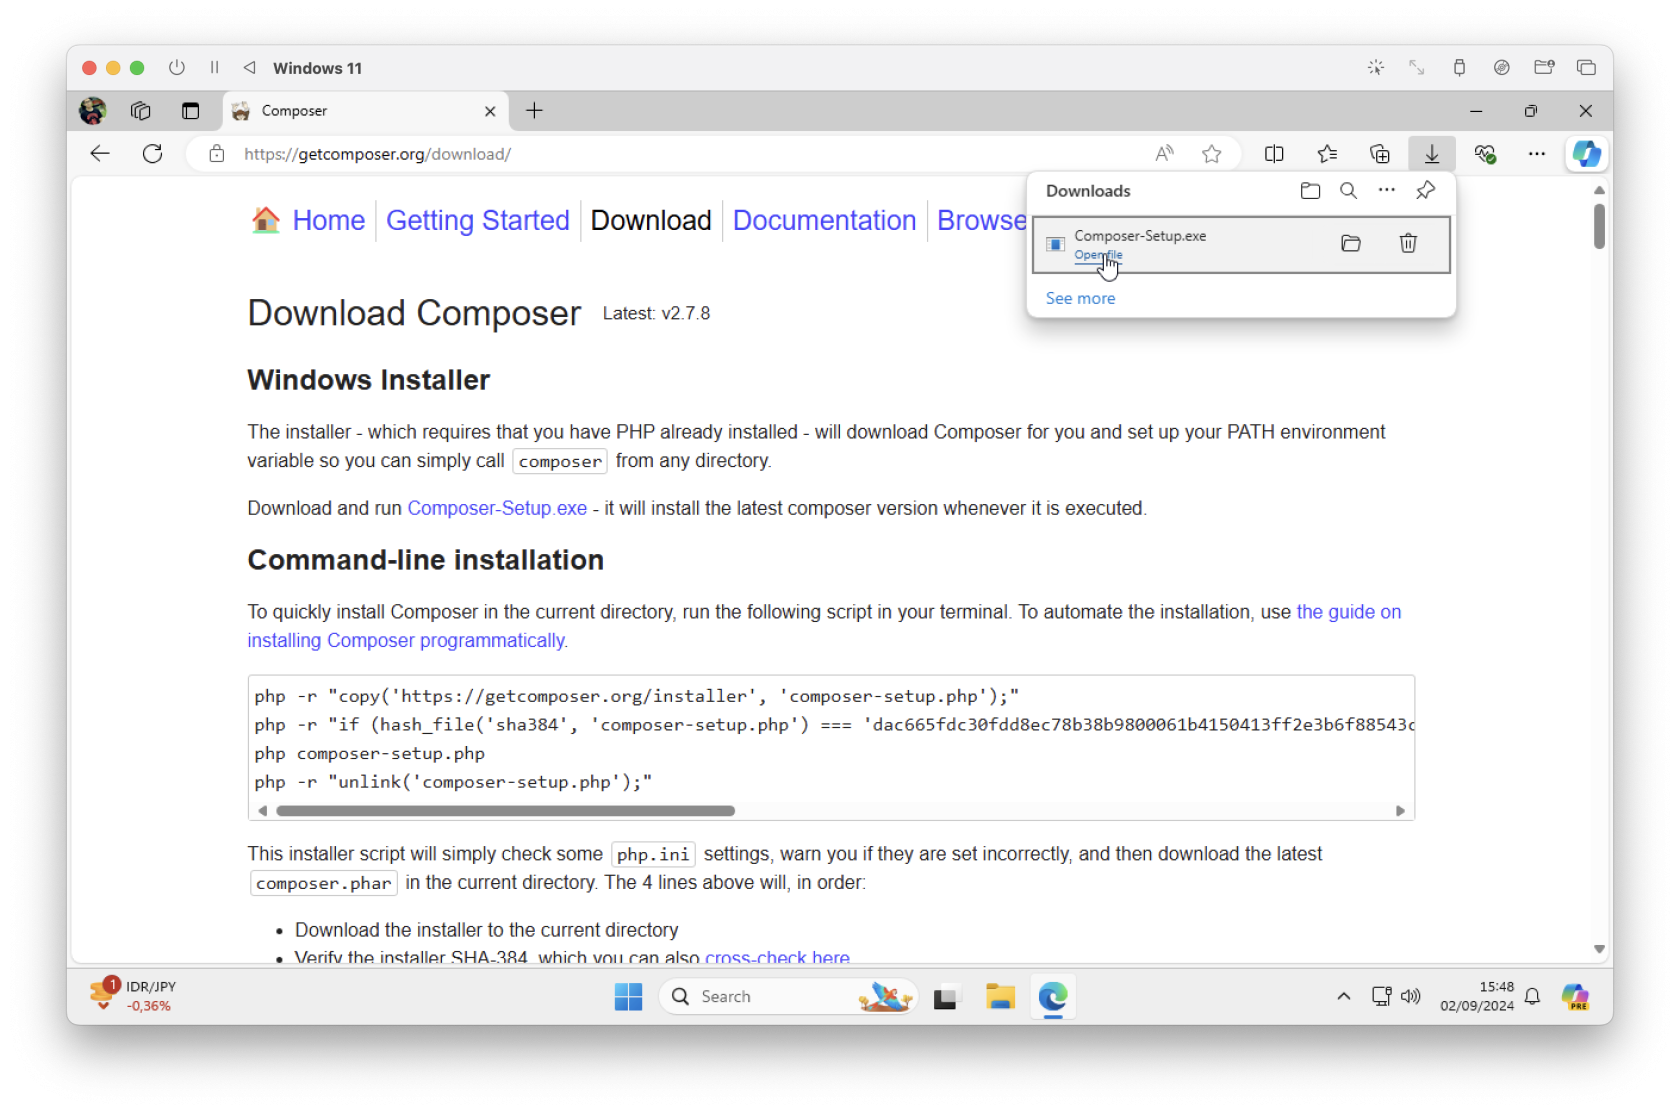Image resolution: width=1680 pixels, height=1113 pixels.
Task: Click Edge icon on taskbar
Action: point(1053,997)
